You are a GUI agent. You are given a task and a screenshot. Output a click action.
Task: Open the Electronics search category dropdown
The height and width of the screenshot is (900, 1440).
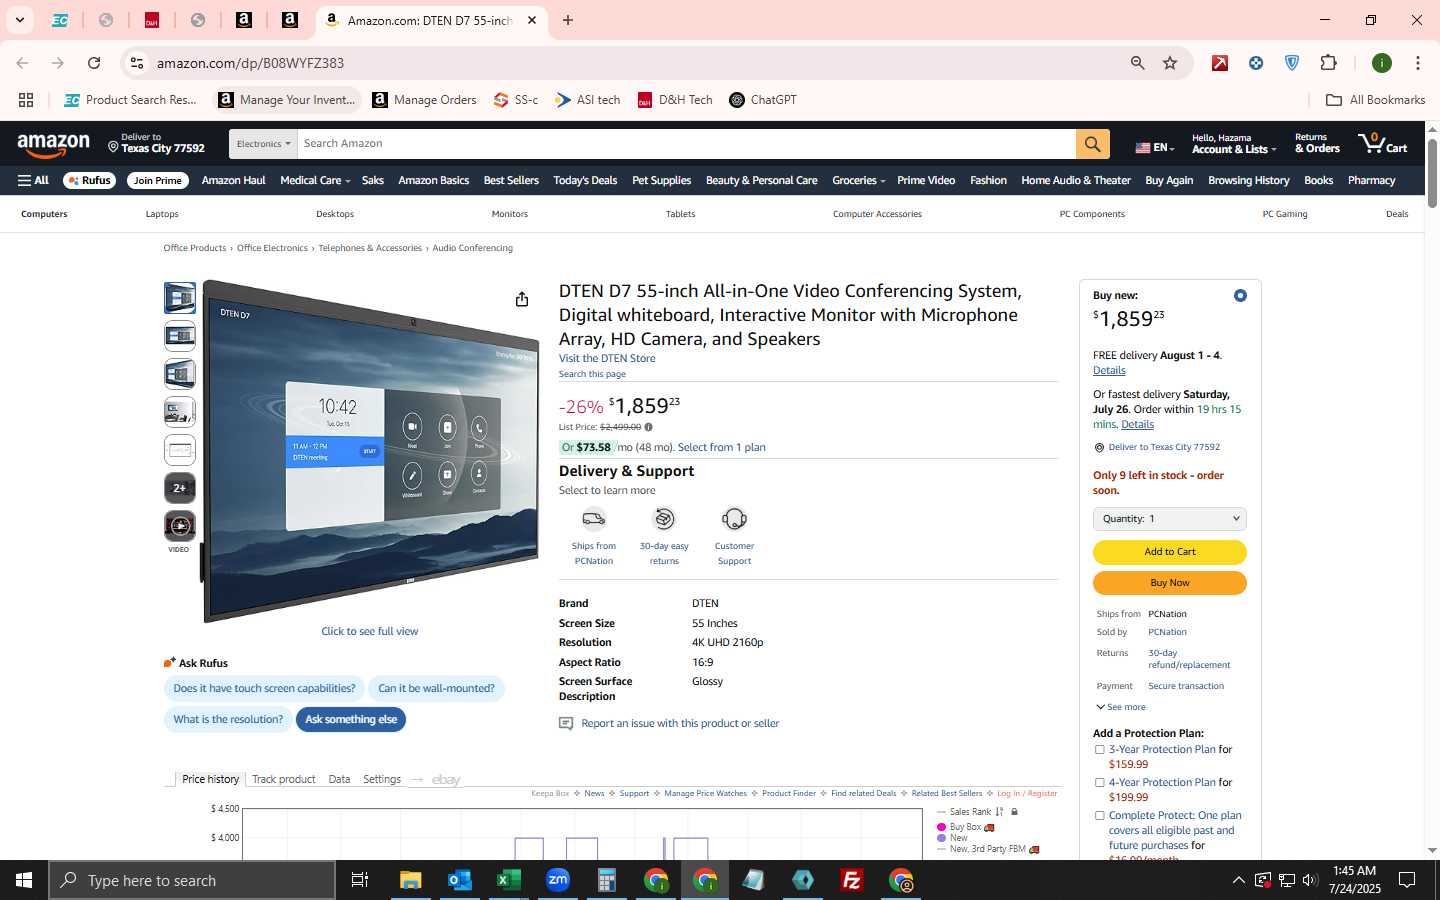[x=263, y=144]
